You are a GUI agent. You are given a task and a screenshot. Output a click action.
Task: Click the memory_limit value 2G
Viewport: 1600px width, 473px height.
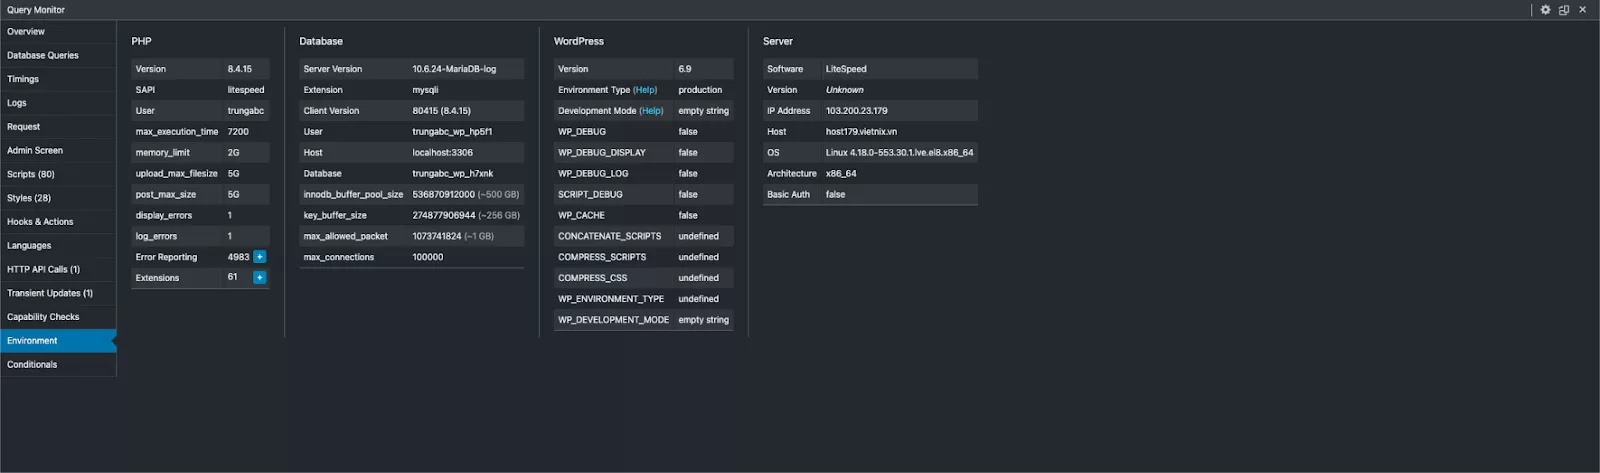pyautogui.click(x=233, y=153)
